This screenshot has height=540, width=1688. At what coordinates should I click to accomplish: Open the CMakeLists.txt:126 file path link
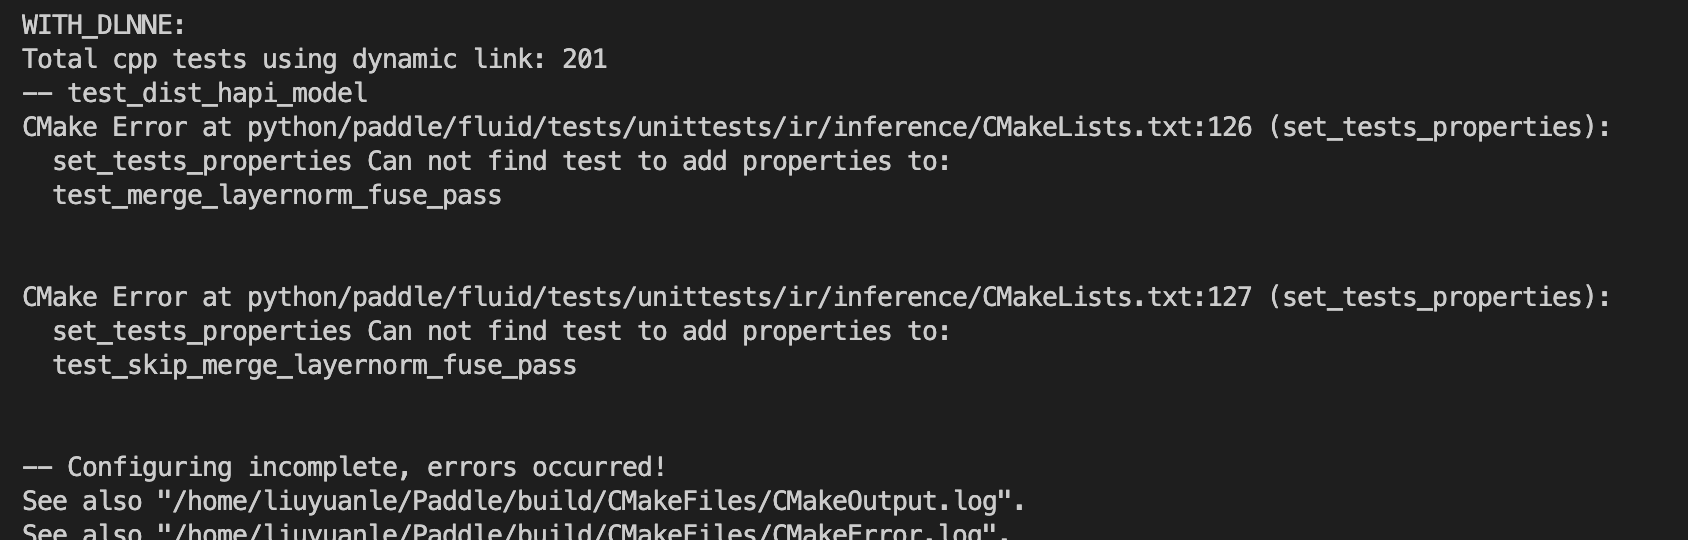(x=749, y=127)
